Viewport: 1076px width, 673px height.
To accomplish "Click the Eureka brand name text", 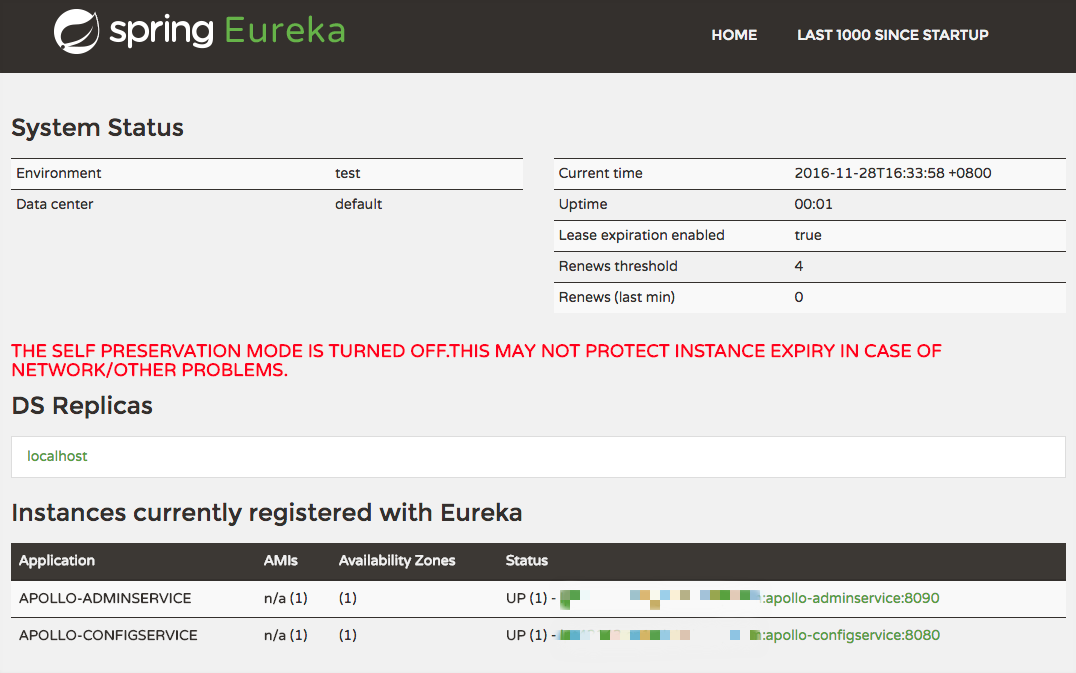I will tap(285, 31).
